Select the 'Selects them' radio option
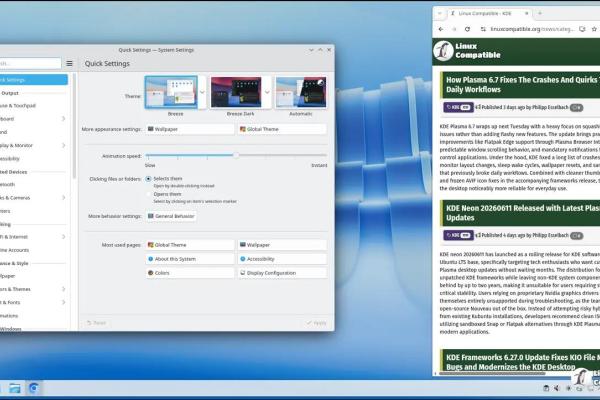The width and height of the screenshot is (600, 400). pyautogui.click(x=148, y=179)
